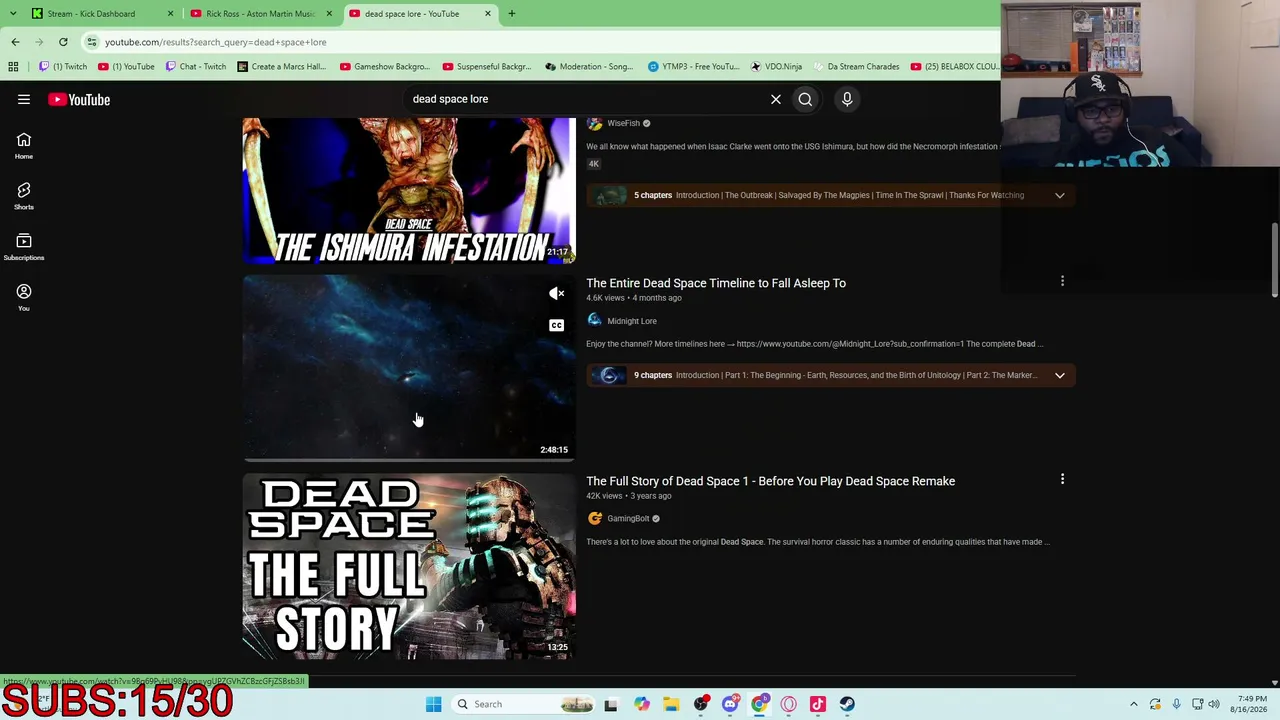
Task: Open the Da Stream Charades bookmark
Action: [856, 66]
